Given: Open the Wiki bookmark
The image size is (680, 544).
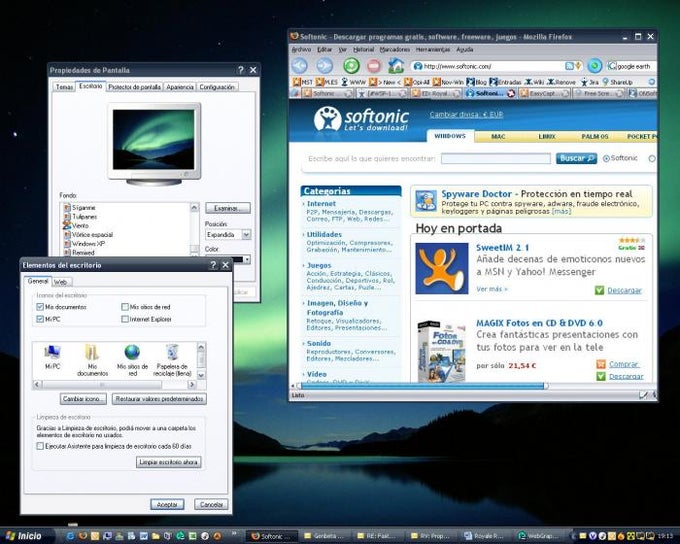Looking at the screenshot, I should point(534,82).
